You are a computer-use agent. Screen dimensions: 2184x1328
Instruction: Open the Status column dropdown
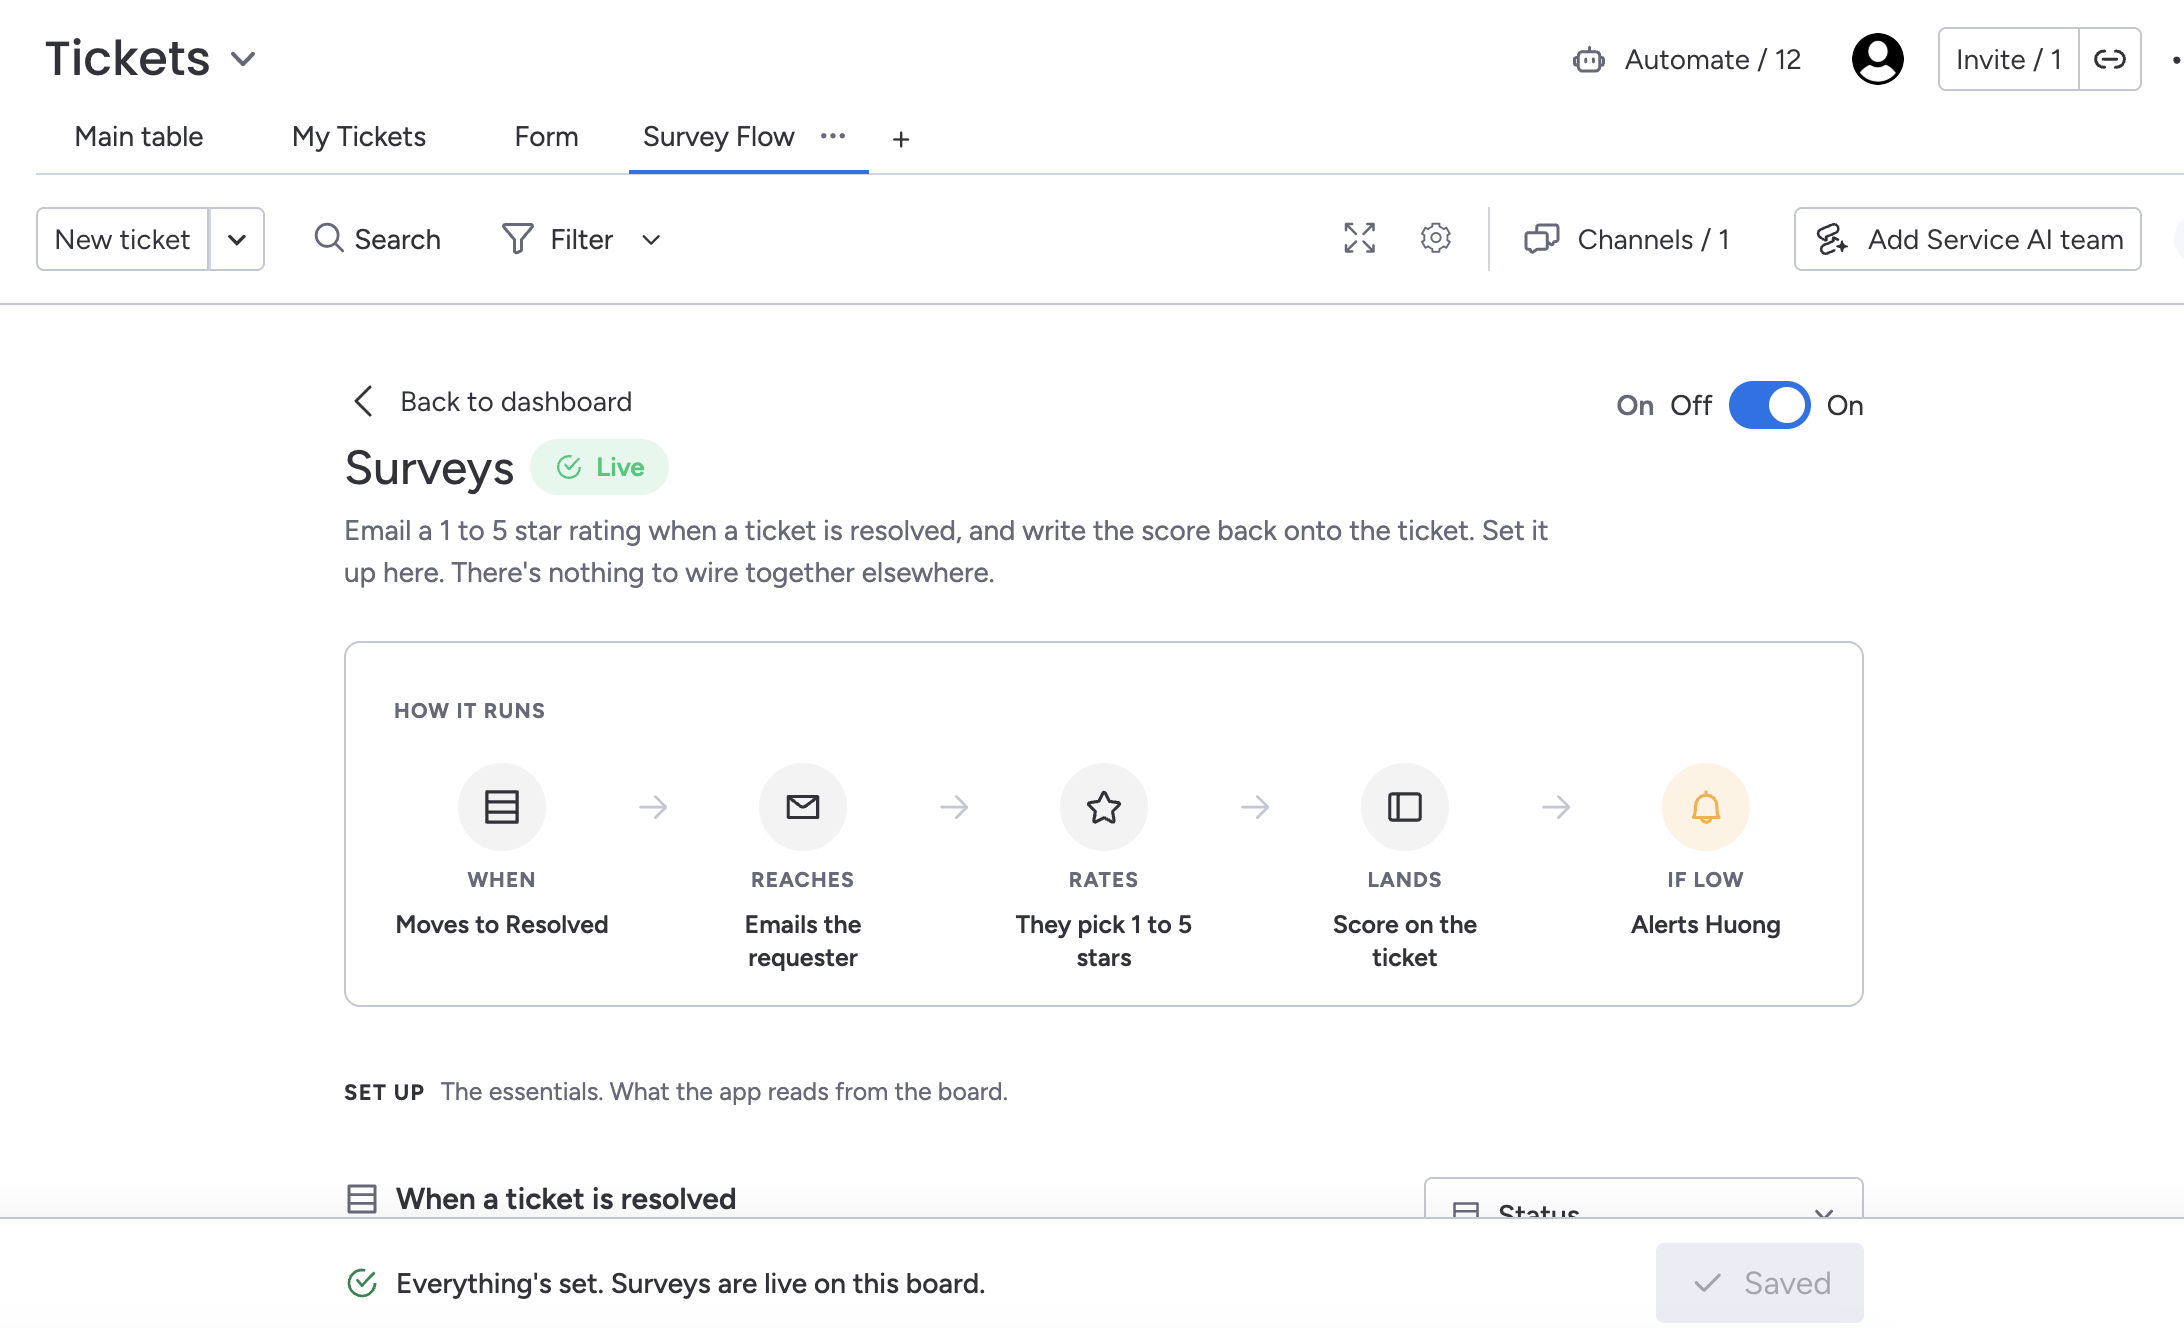click(x=1643, y=1198)
